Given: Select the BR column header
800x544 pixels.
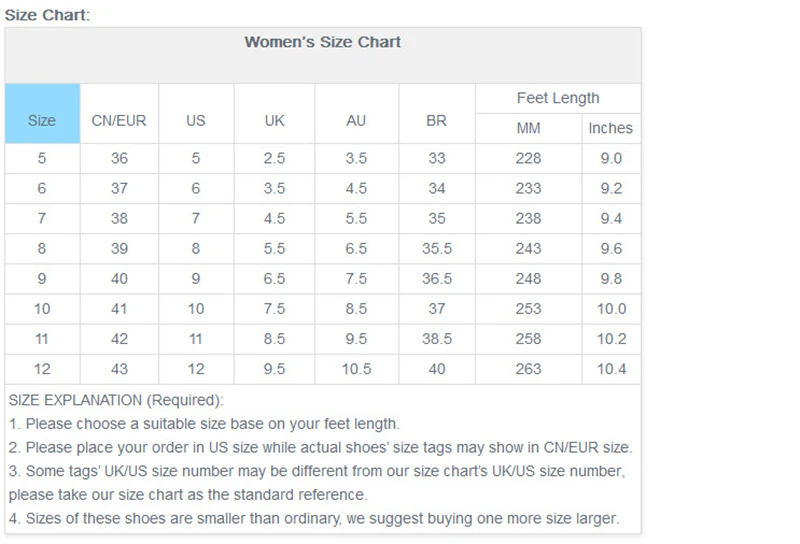Looking at the screenshot, I should coord(436,120).
